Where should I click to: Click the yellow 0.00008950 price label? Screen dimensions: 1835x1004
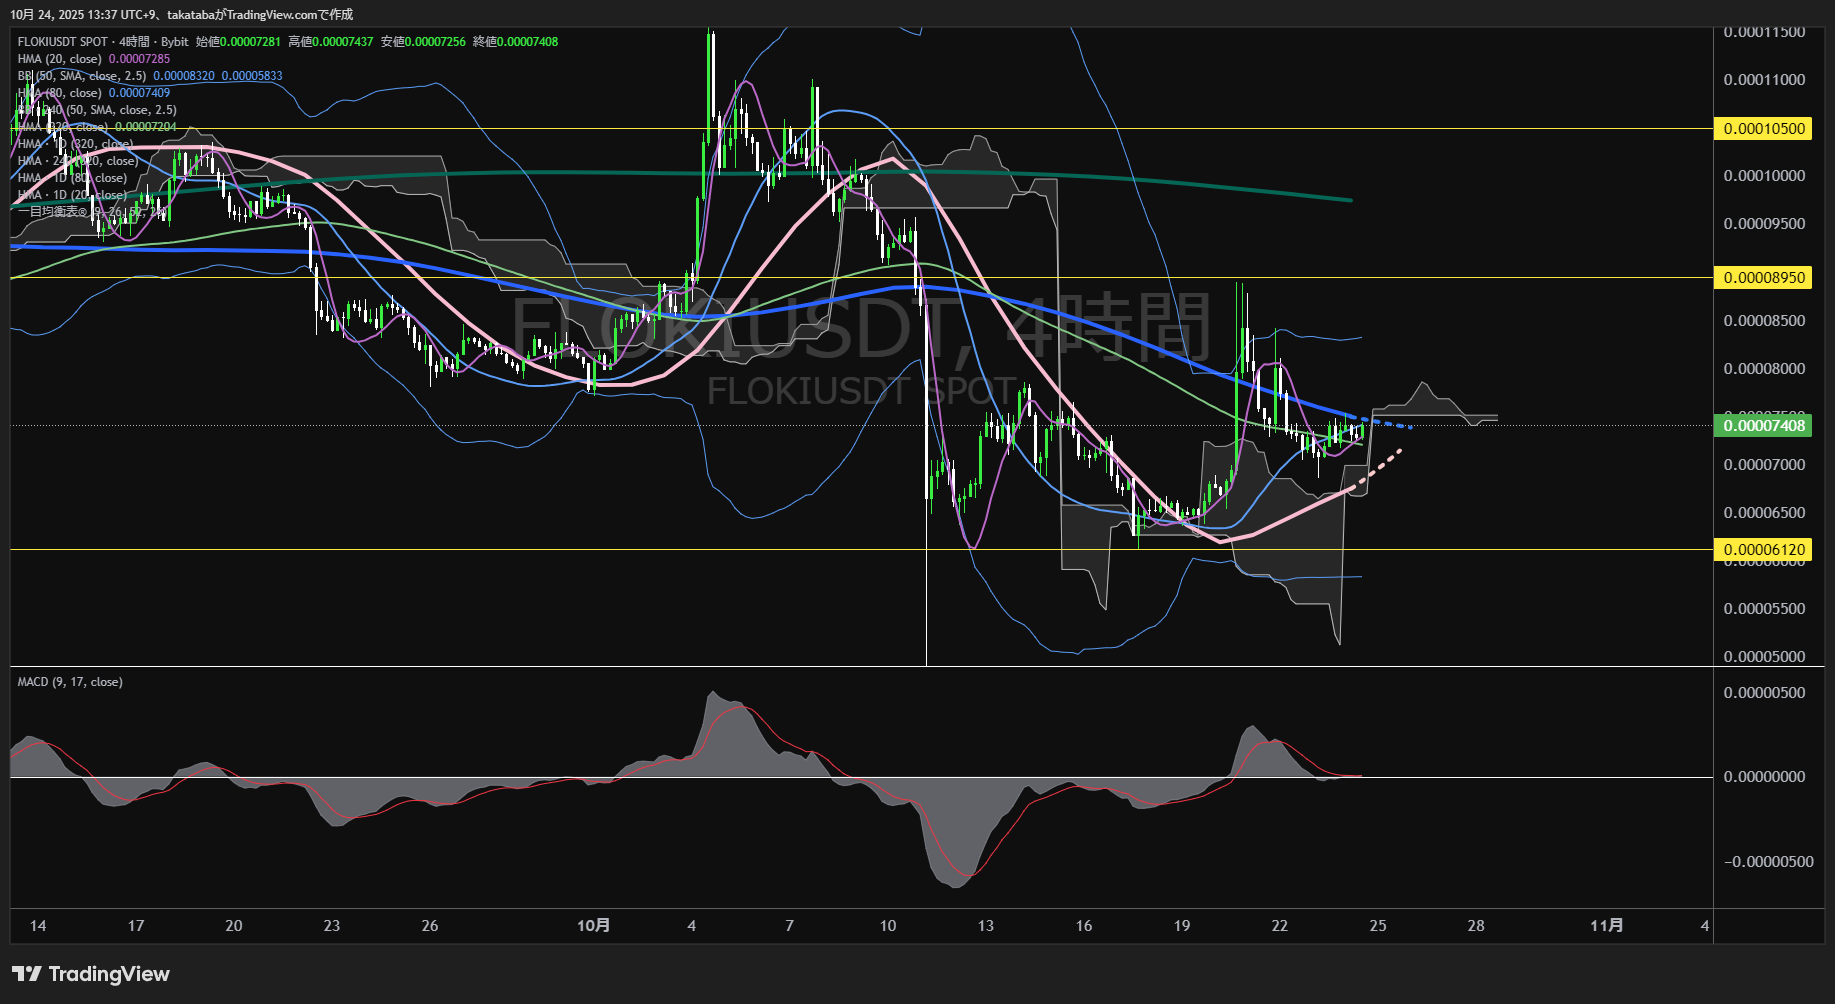1764,278
